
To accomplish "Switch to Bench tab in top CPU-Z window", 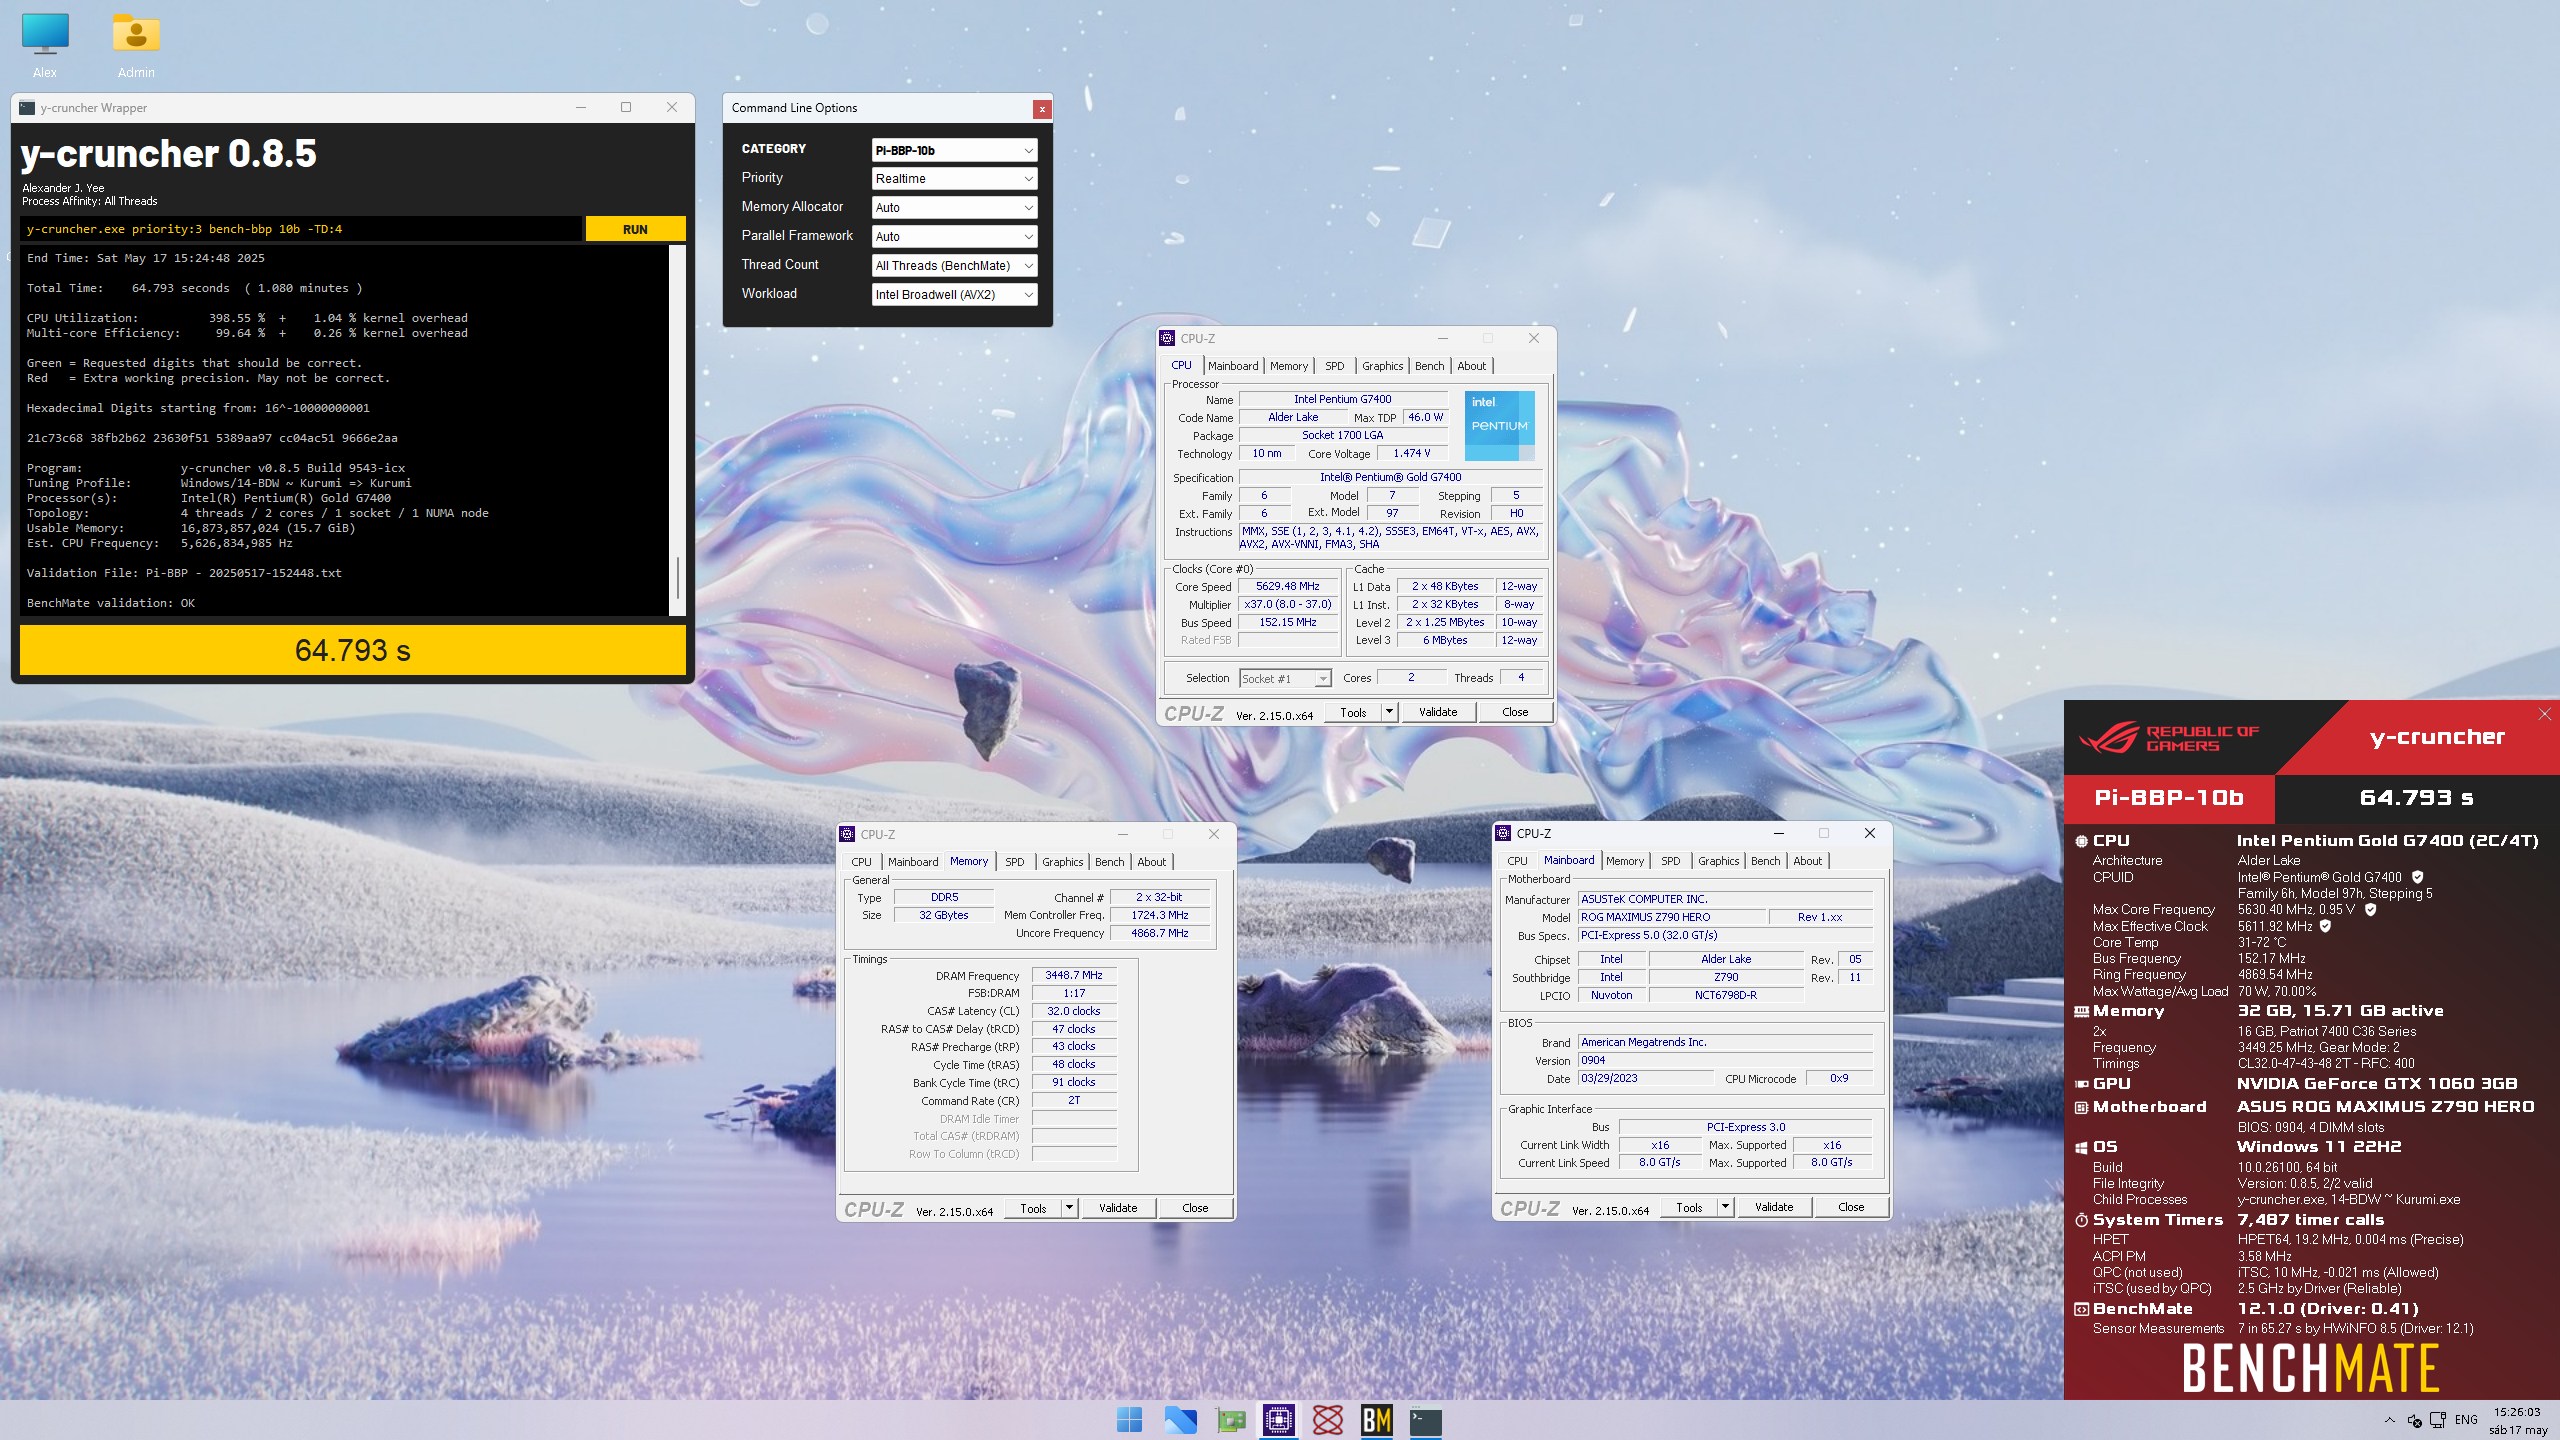I will click(1429, 366).
